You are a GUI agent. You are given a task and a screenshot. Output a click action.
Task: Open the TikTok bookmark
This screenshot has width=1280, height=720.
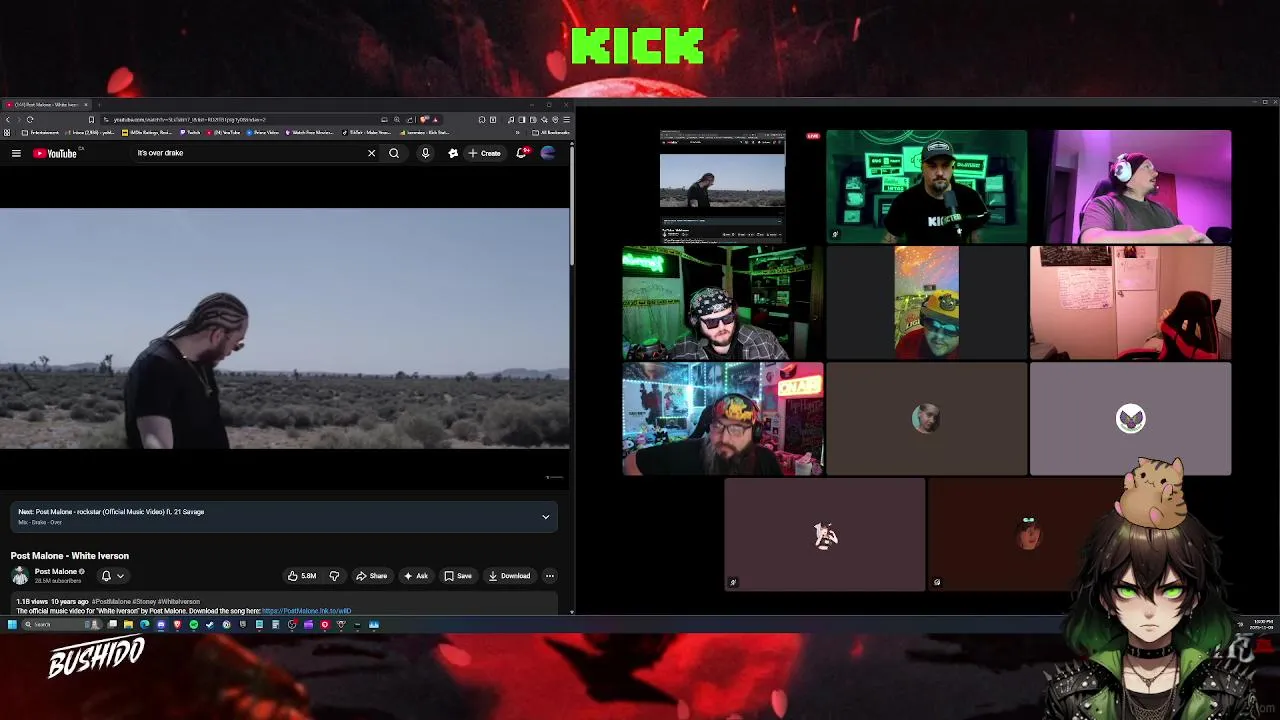366,132
